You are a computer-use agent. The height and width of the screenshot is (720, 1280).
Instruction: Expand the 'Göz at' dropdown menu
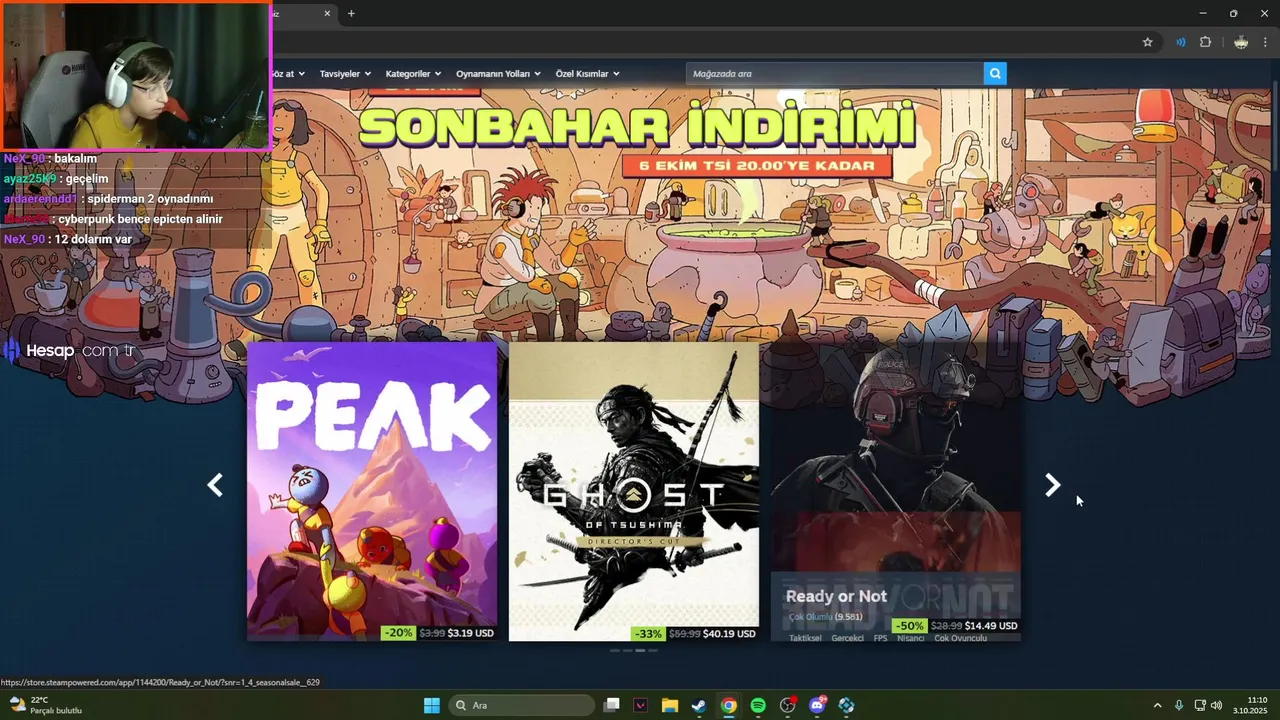(289, 74)
